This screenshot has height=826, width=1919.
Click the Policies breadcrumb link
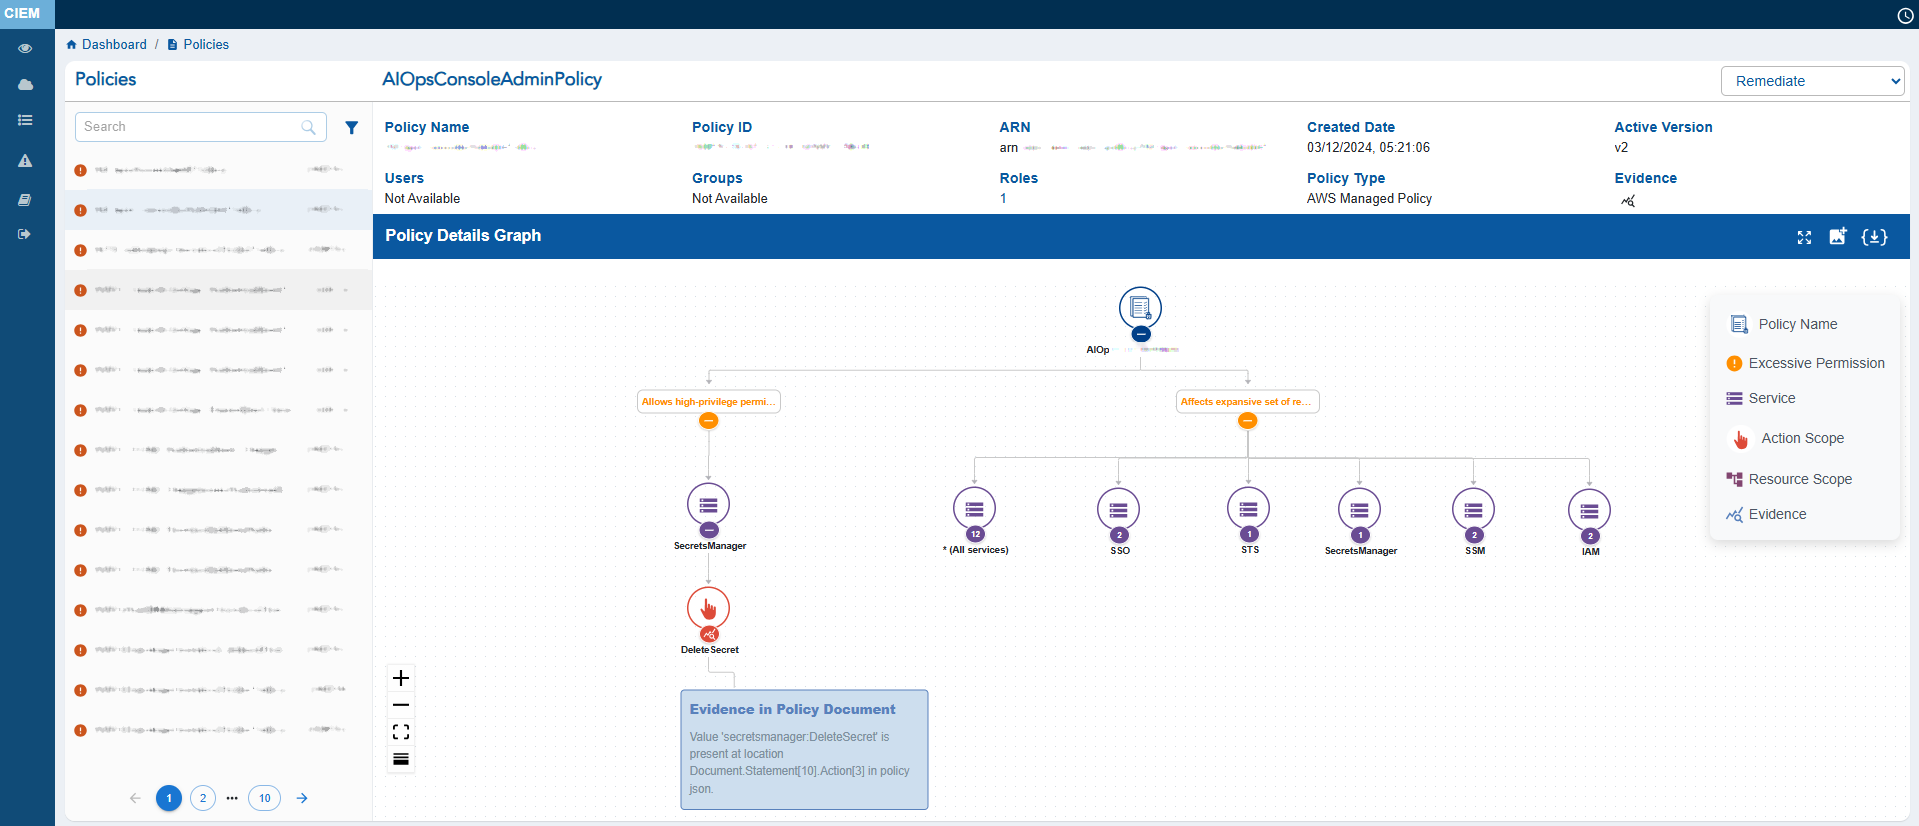(205, 44)
